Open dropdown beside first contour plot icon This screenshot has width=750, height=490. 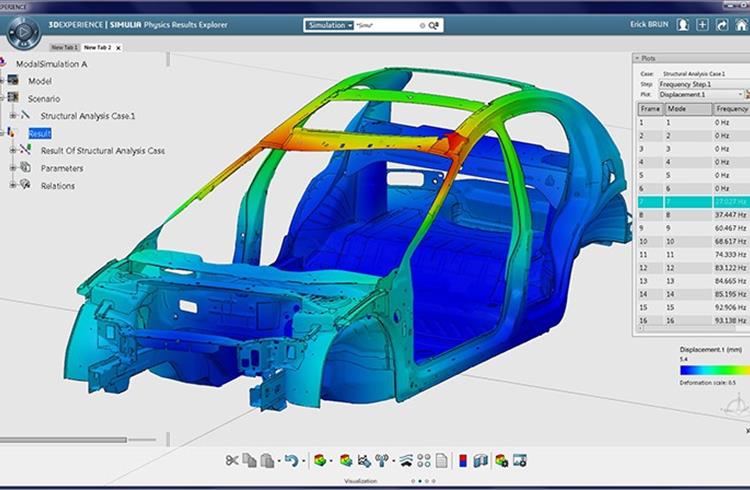[x=331, y=462]
